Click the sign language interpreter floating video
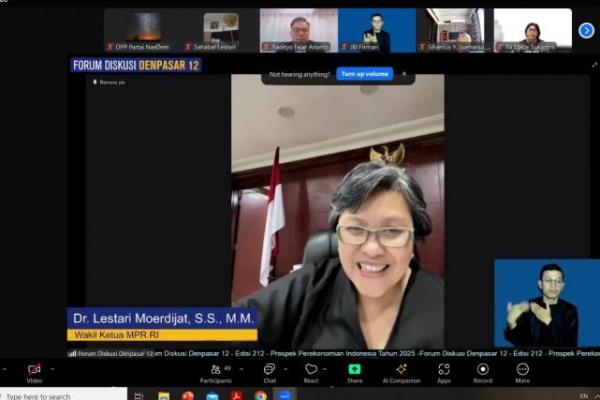This screenshot has height=400, width=600. 547,303
